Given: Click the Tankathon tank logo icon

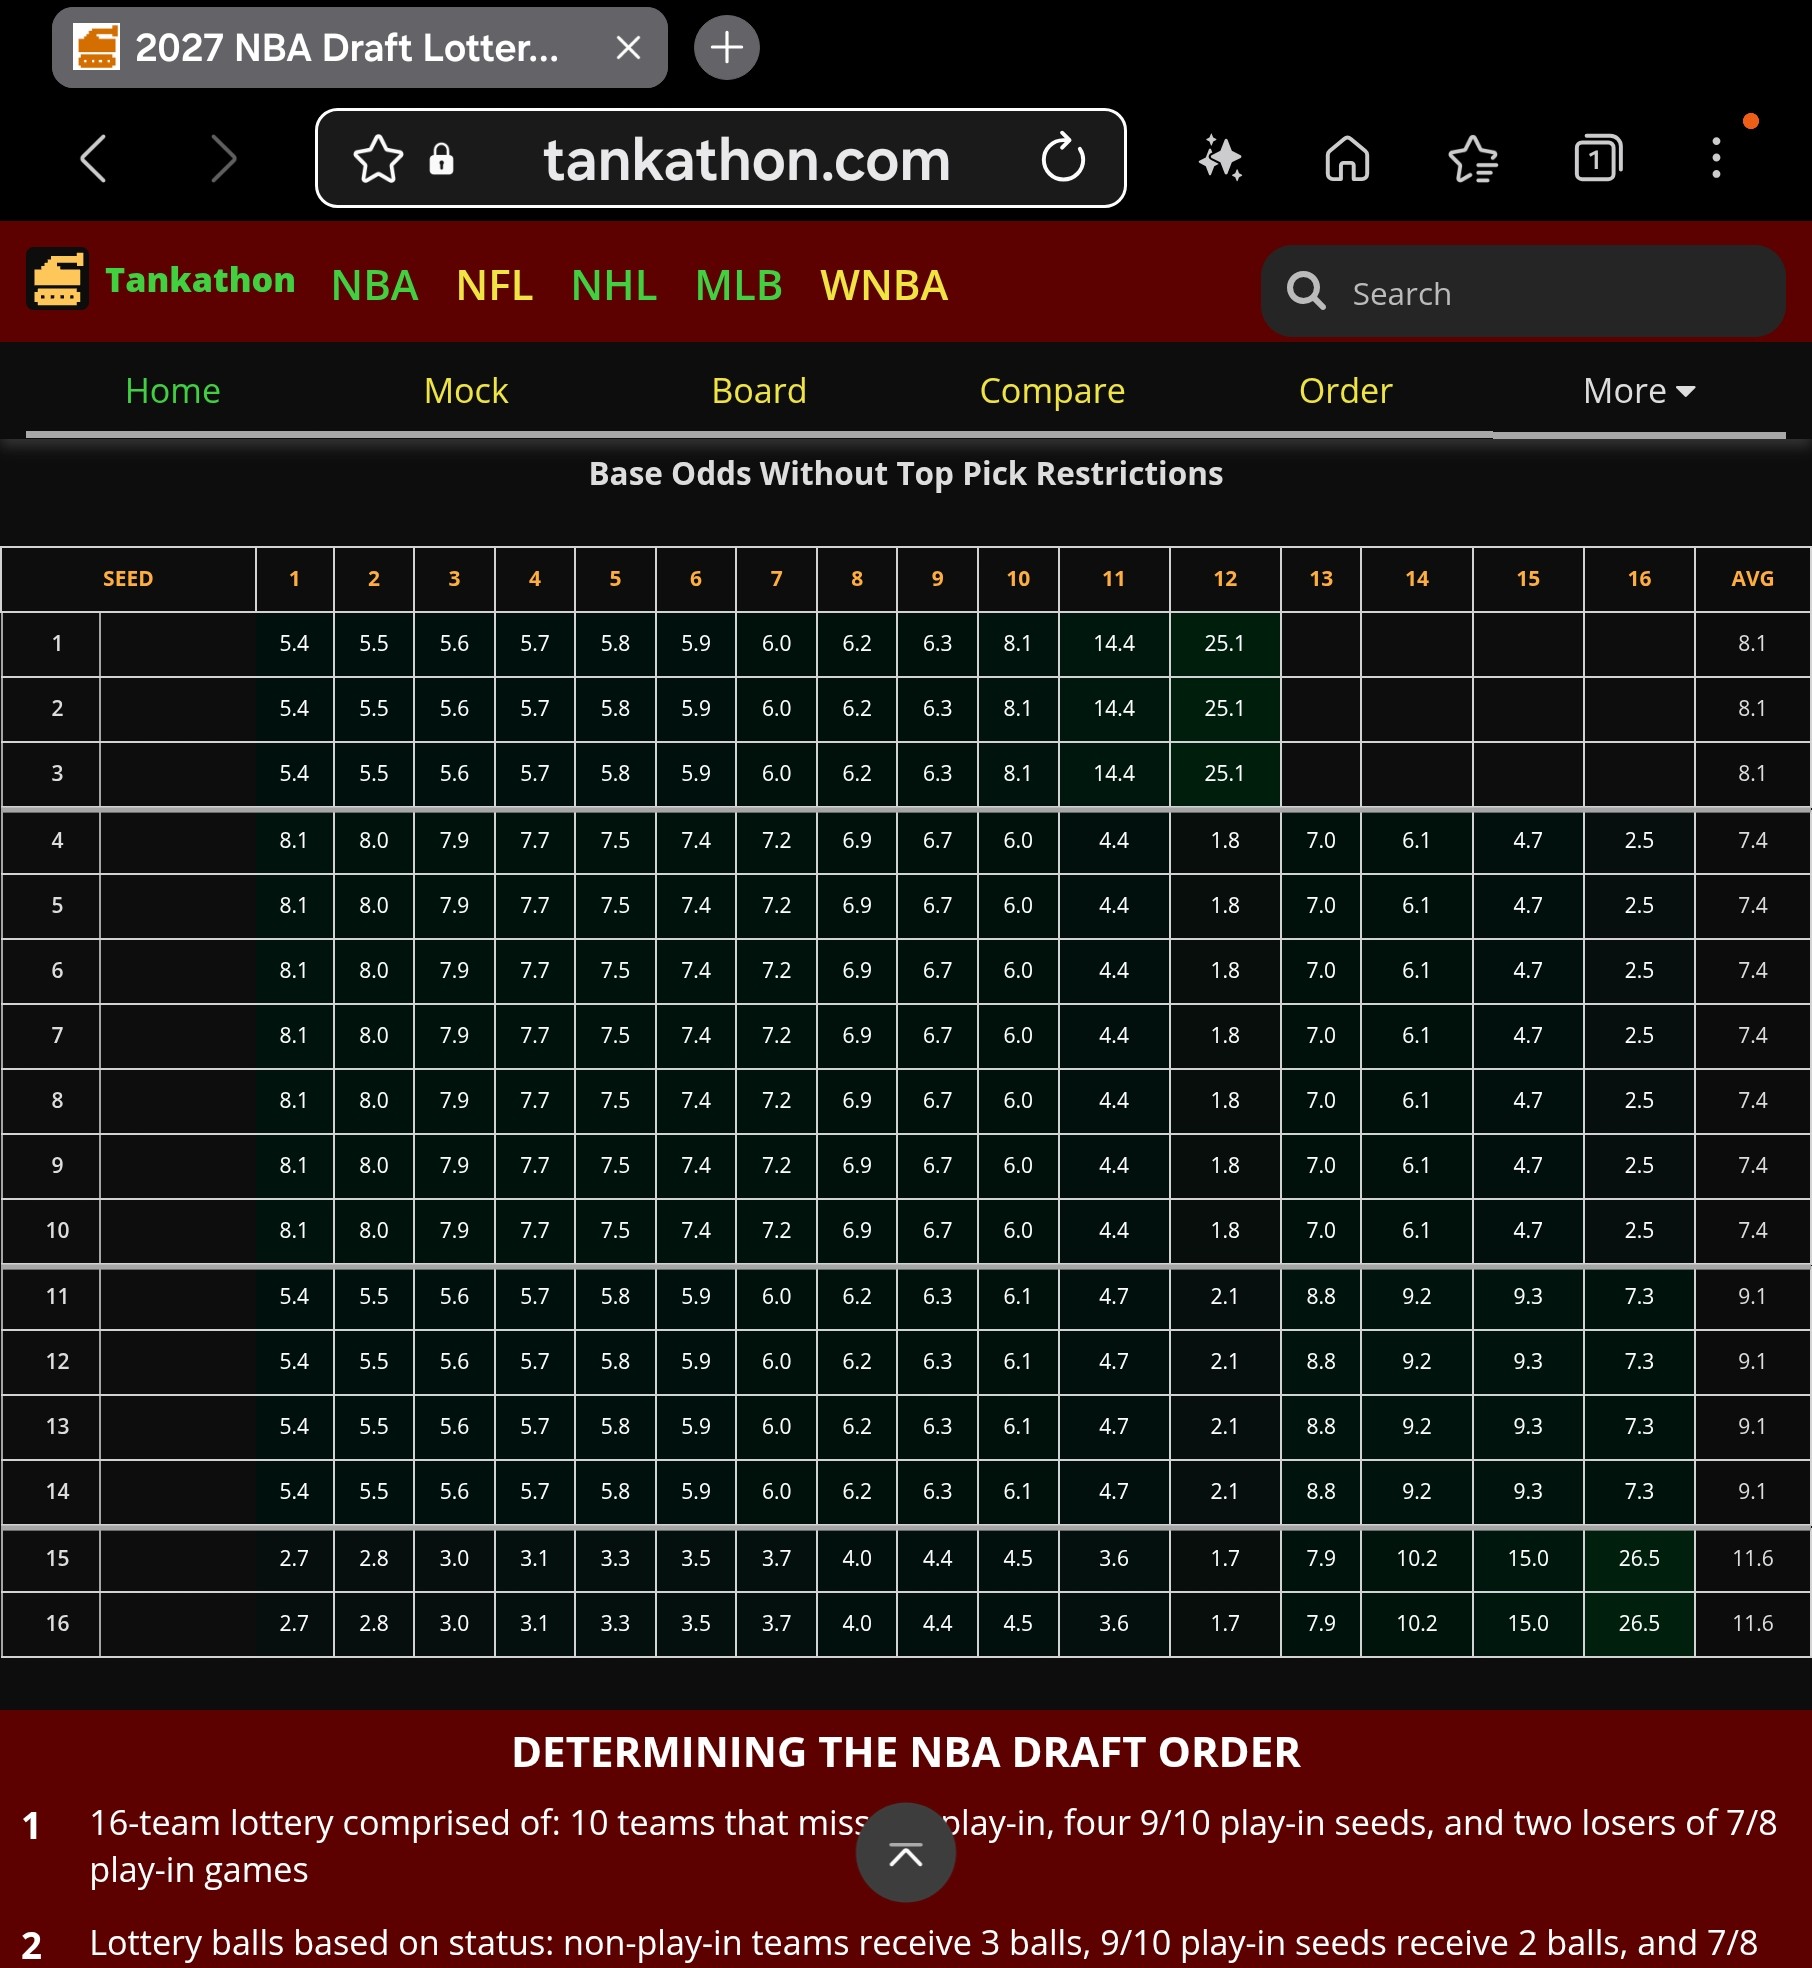Looking at the screenshot, I should (57, 279).
